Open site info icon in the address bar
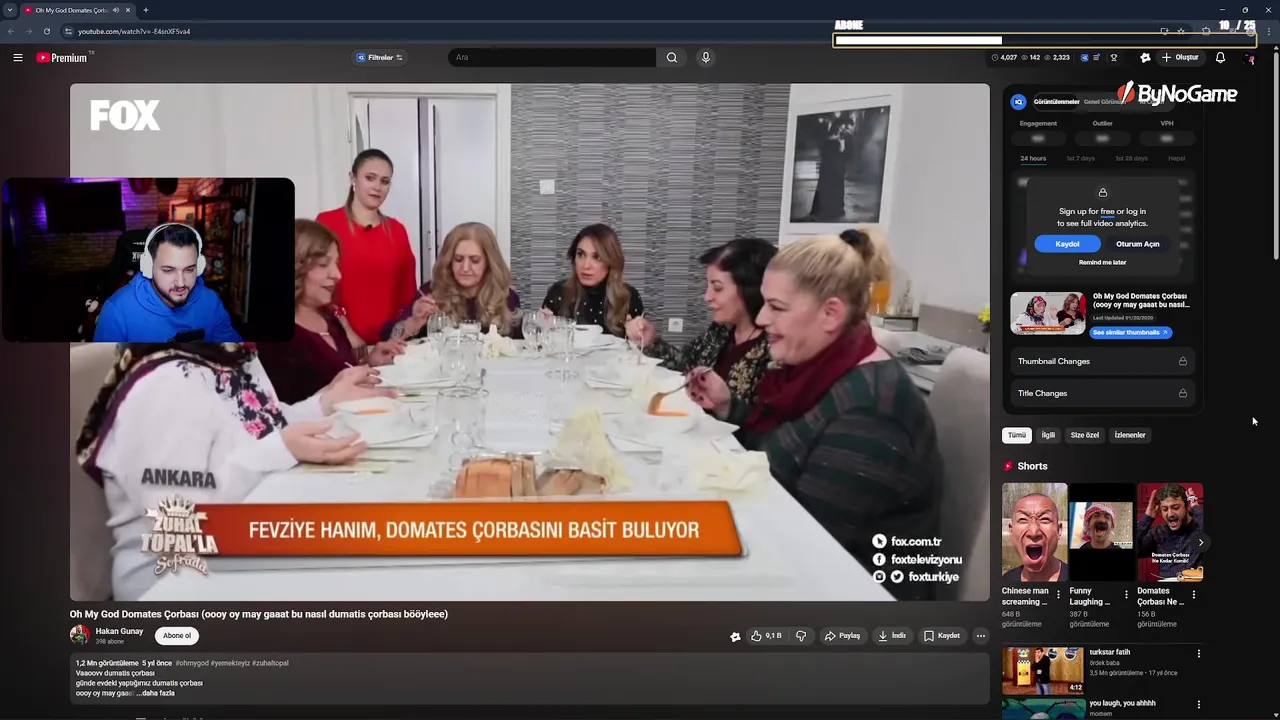This screenshot has height=720, width=1280. [x=69, y=31]
